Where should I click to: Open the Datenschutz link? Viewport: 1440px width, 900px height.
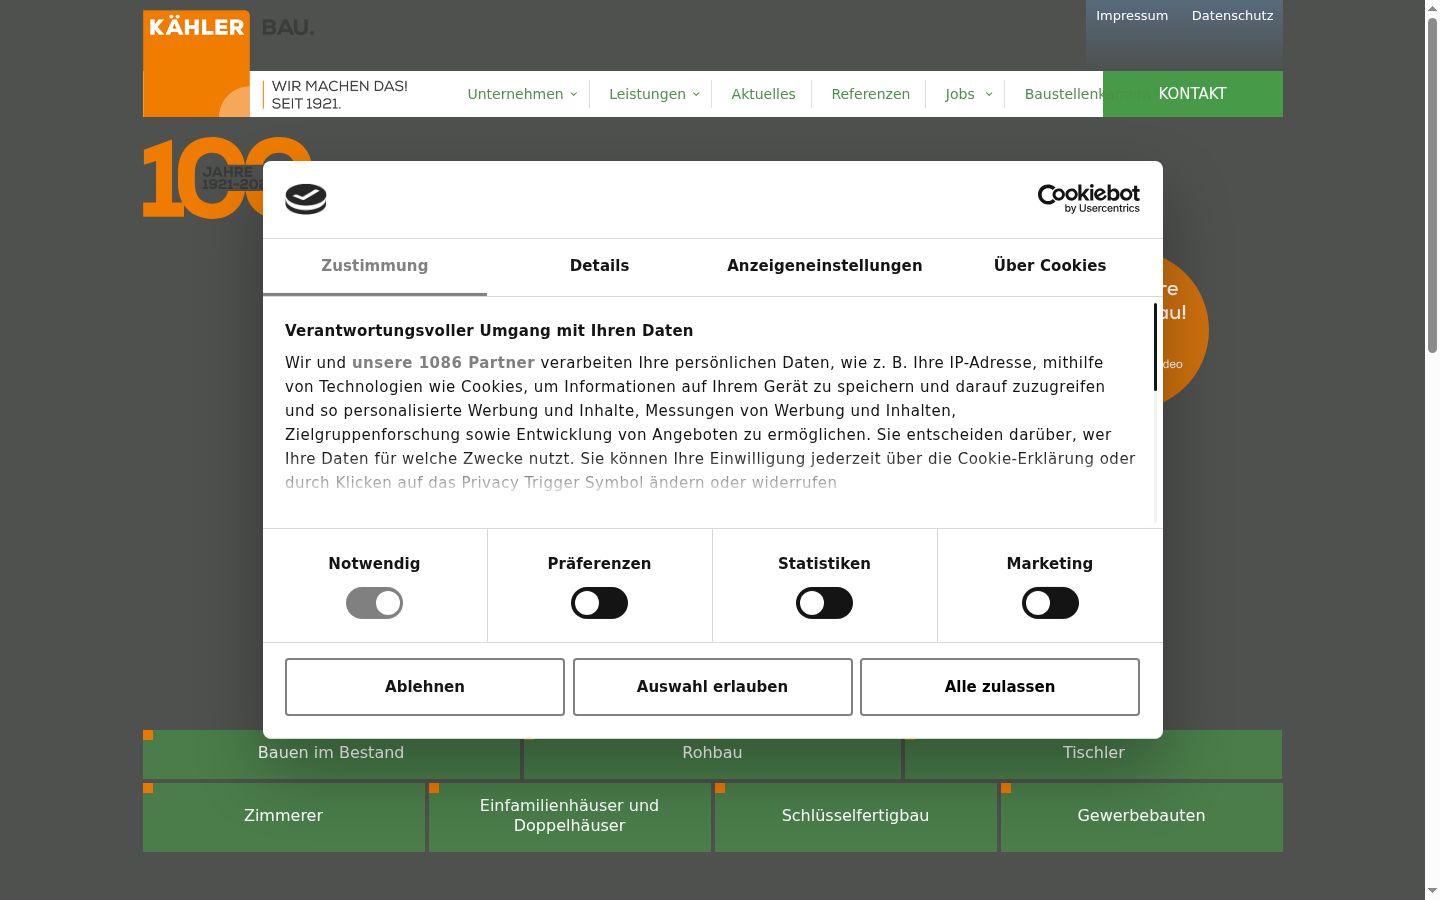click(x=1232, y=16)
